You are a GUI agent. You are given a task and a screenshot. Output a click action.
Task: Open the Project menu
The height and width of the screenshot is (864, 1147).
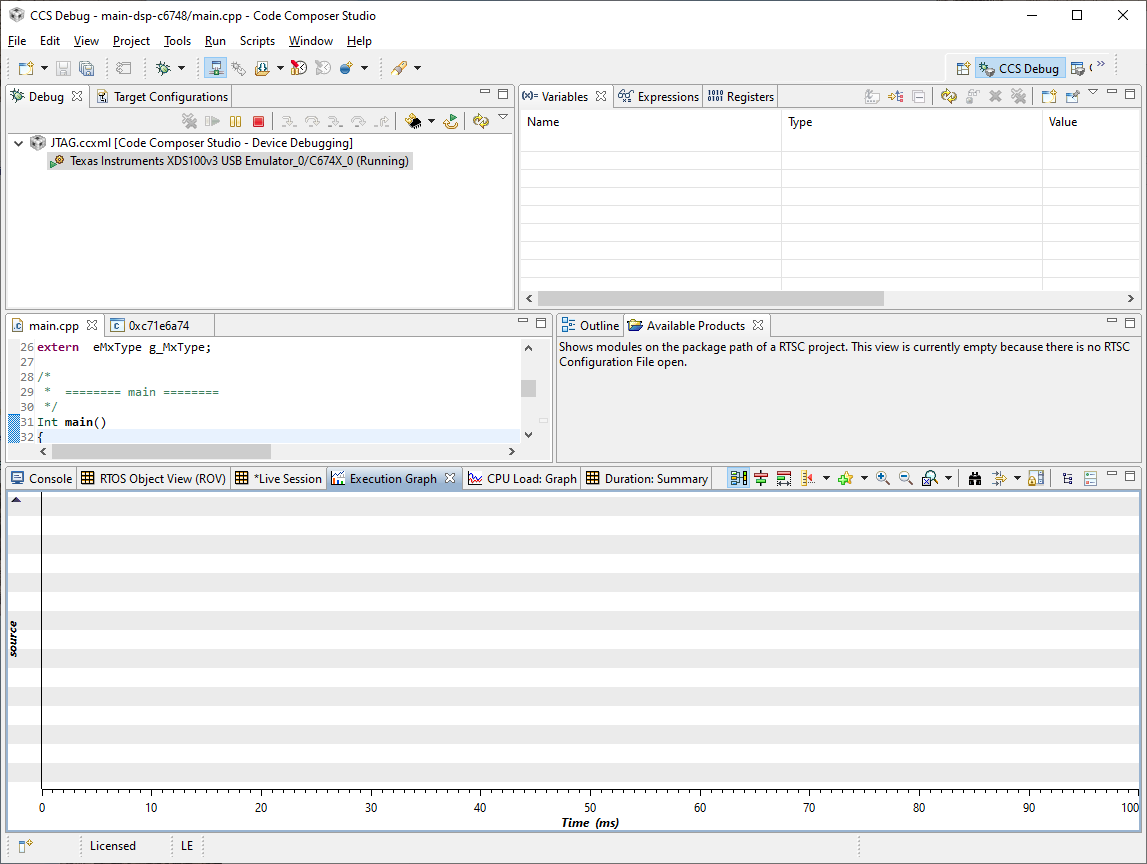(131, 41)
